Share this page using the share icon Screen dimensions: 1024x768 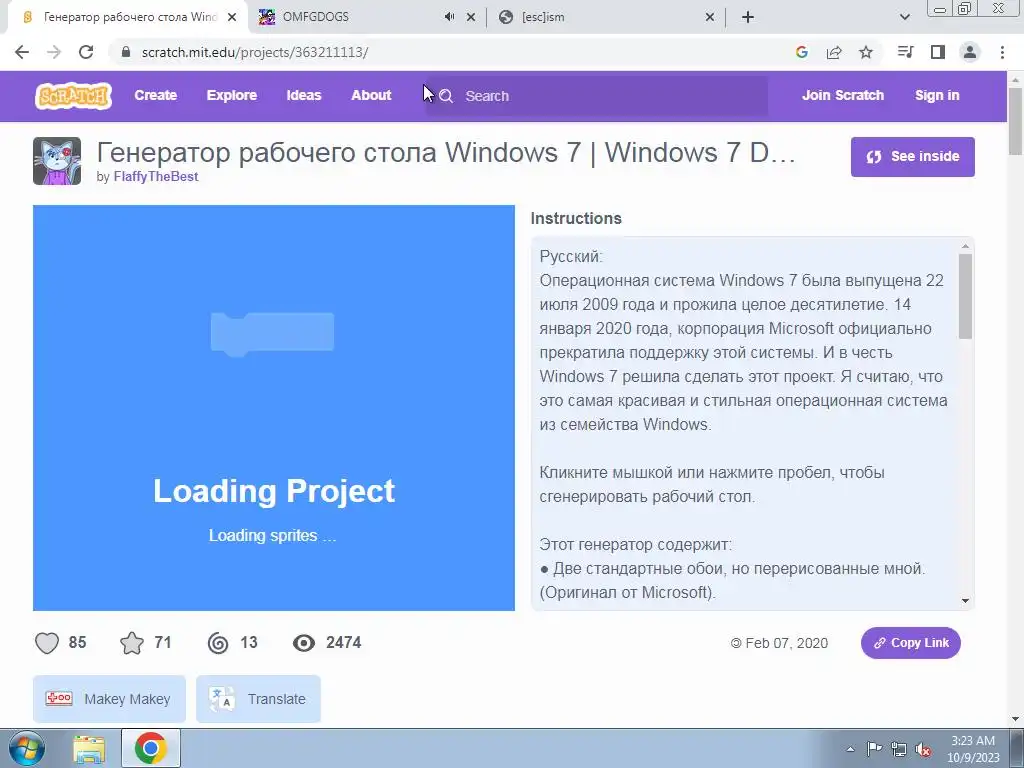click(x=834, y=52)
